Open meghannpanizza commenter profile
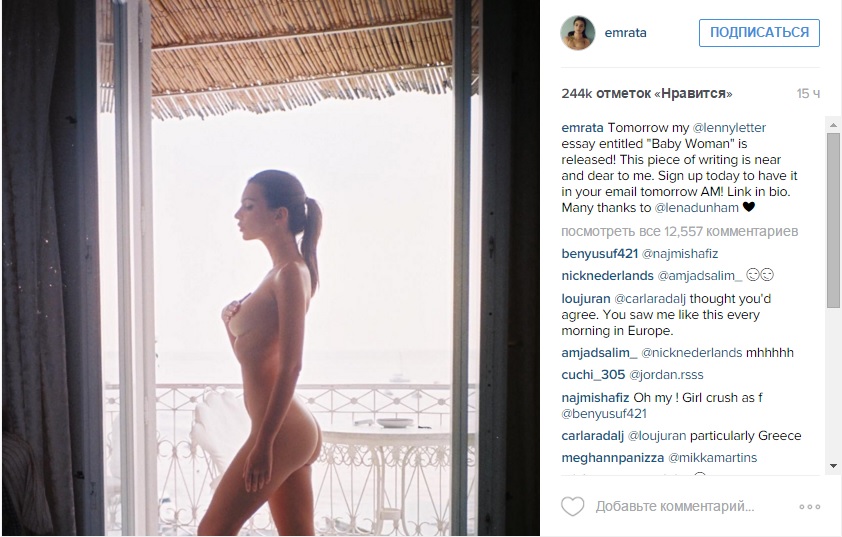The width and height of the screenshot is (842, 537). 613,458
